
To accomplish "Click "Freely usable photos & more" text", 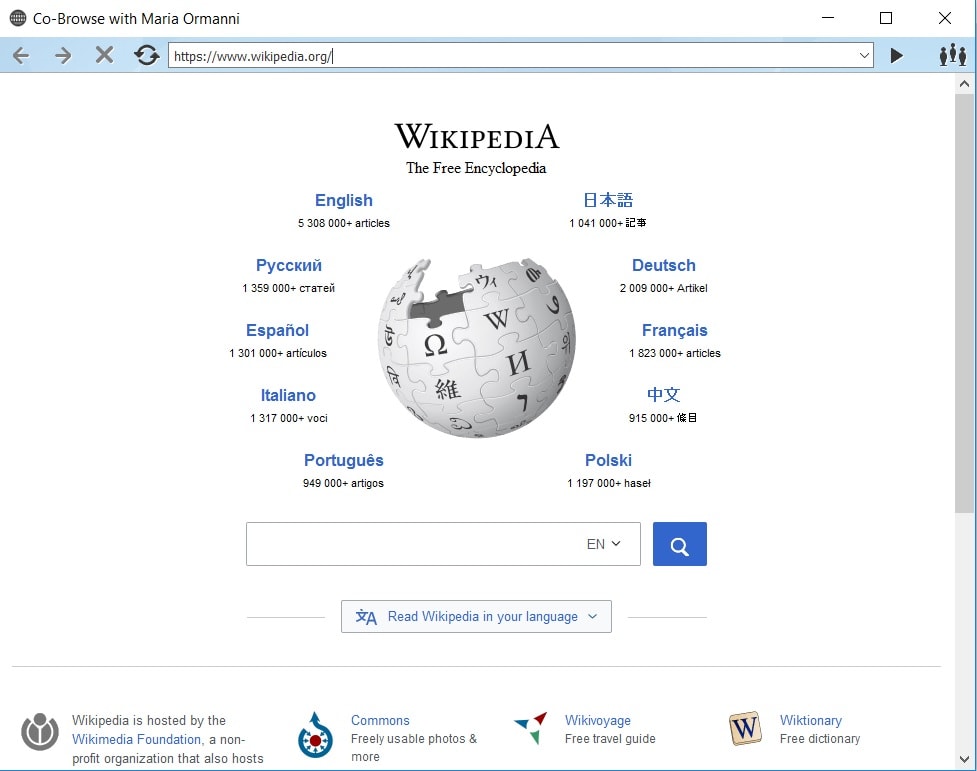I will (413, 747).
